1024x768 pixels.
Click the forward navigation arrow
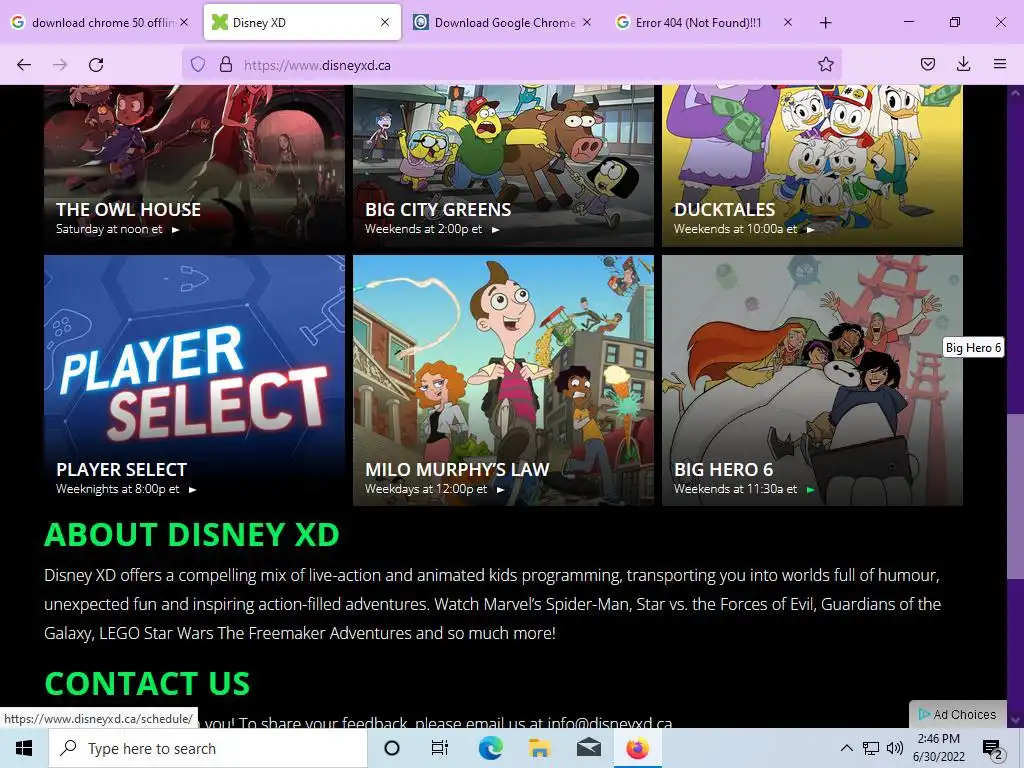point(60,65)
